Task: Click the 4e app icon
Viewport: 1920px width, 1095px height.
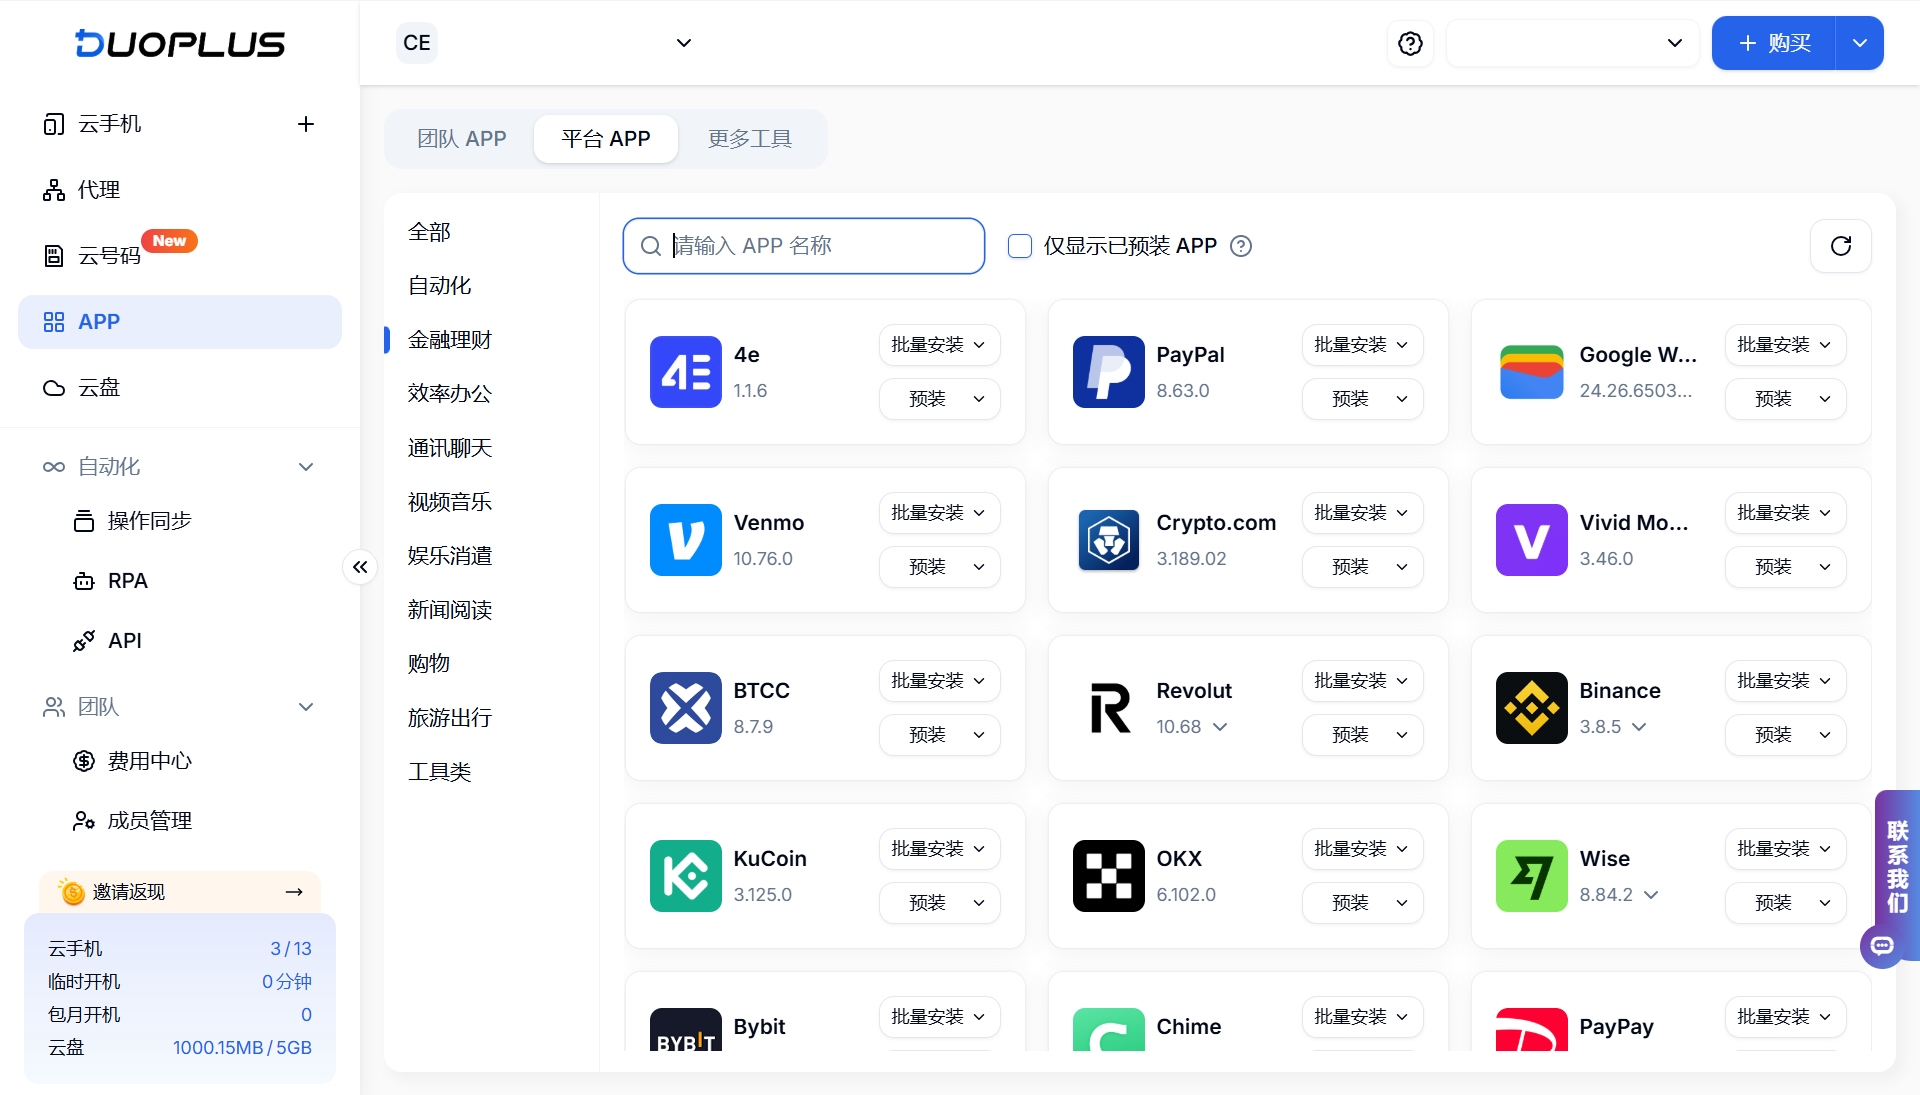Action: [x=685, y=372]
